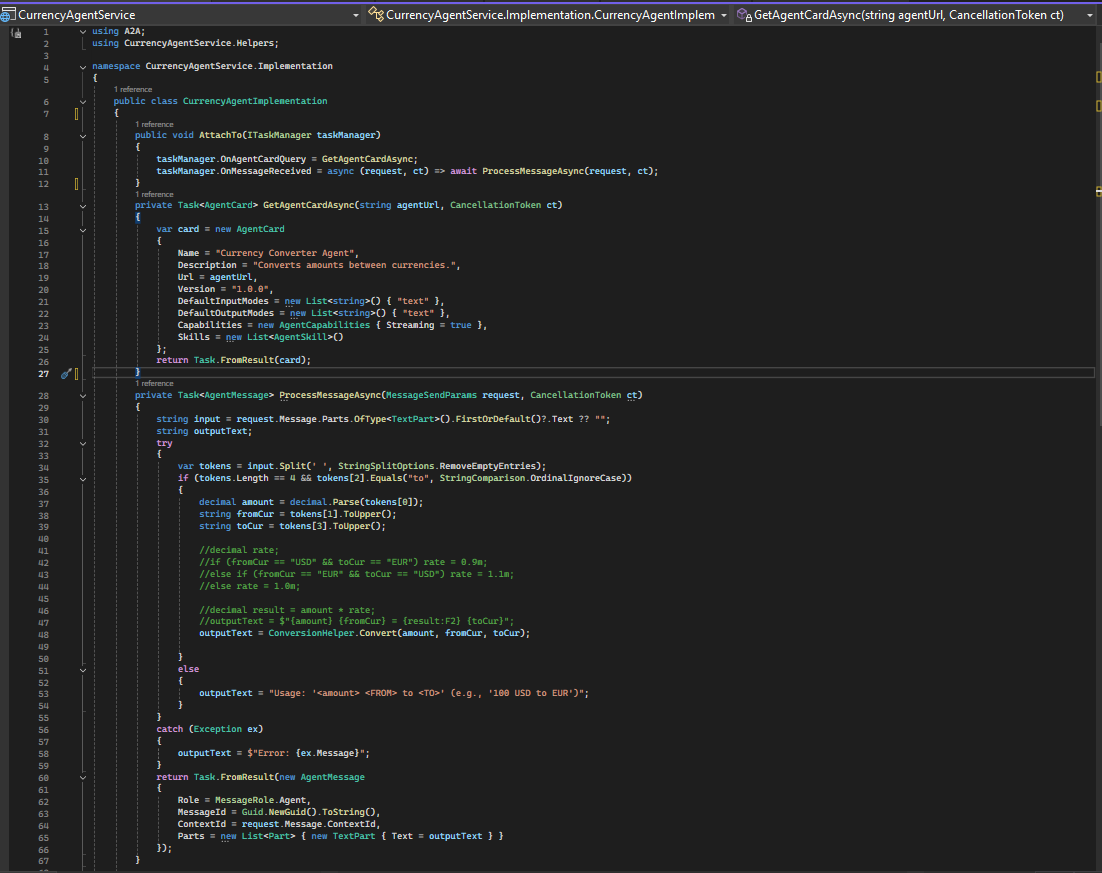Click the class icon before CurrencyAgentService.Implementation.CurrencyAgentImplem
1102x873 pixels.
(x=375, y=15)
